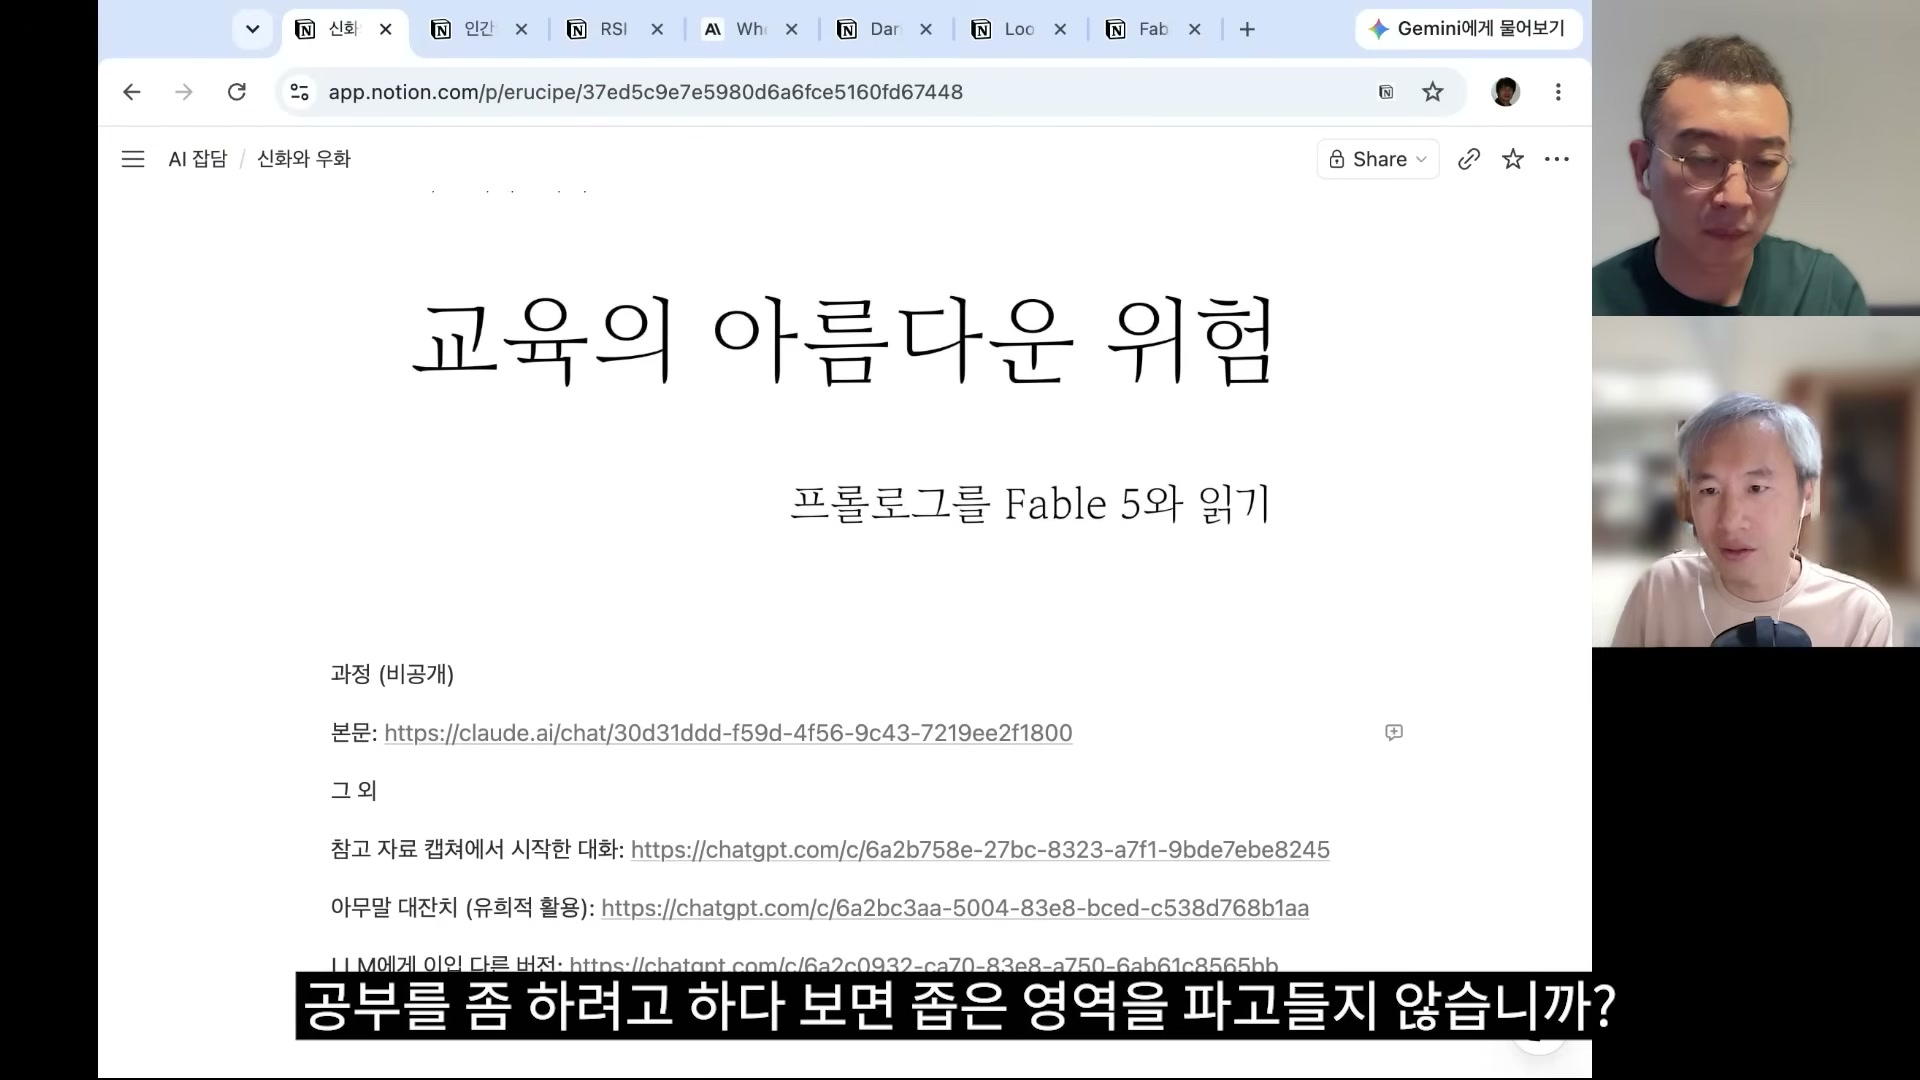Viewport: 1920px width, 1080px height.
Task: Click the 과정 (비공개) text line
Action: click(x=392, y=675)
